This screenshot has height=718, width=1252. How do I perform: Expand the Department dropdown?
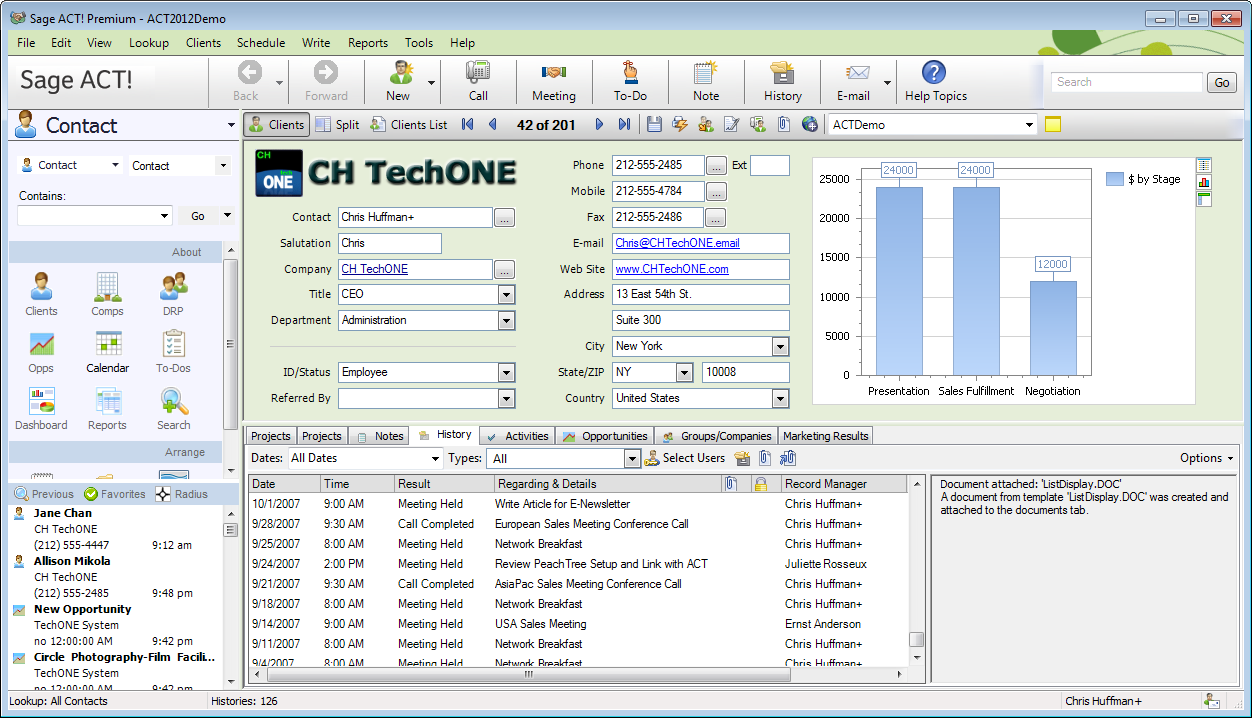[507, 321]
